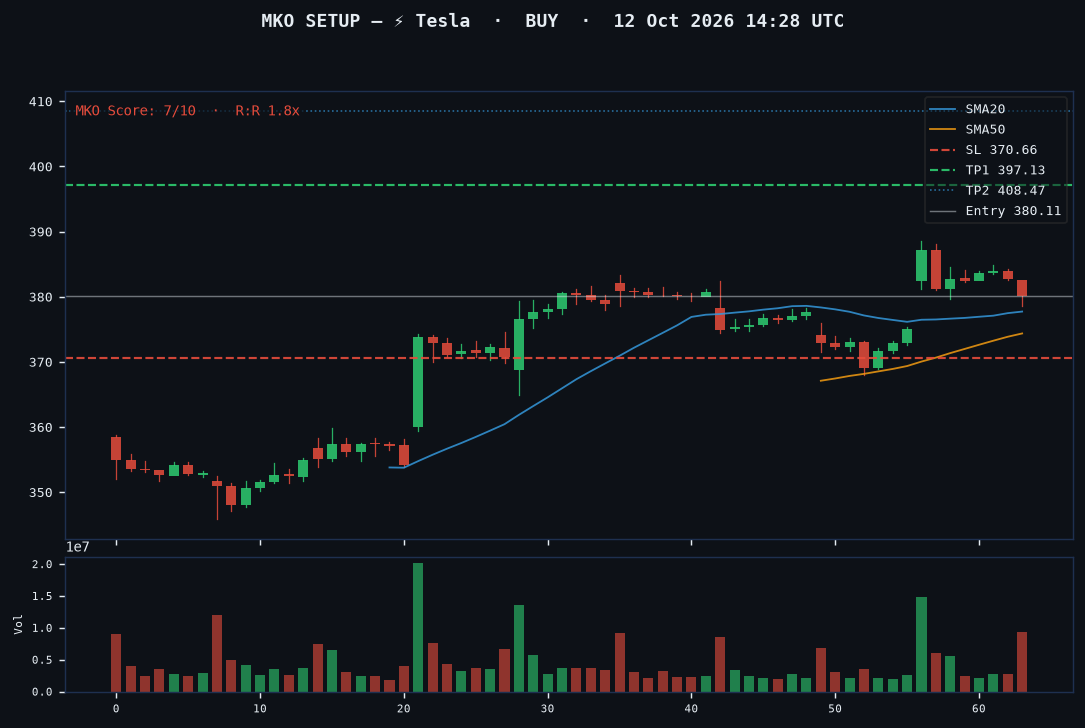Click the tall green candle at index 28
1085x728 pixels.
(x=519, y=344)
